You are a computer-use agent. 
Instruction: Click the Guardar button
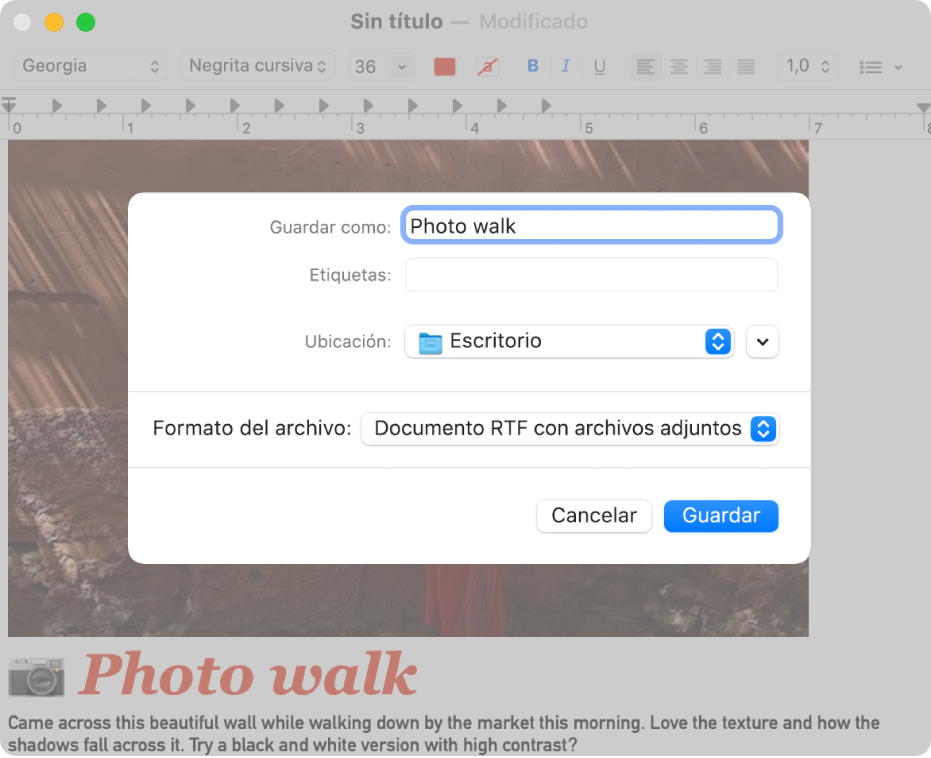721,516
